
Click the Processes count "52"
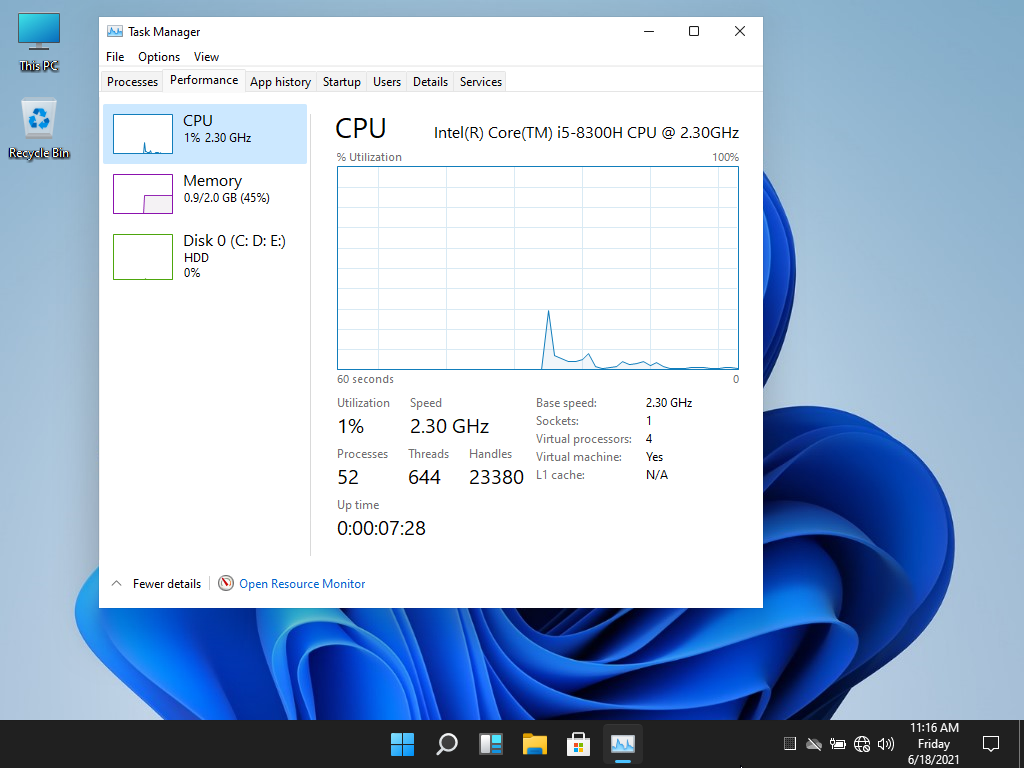348,477
